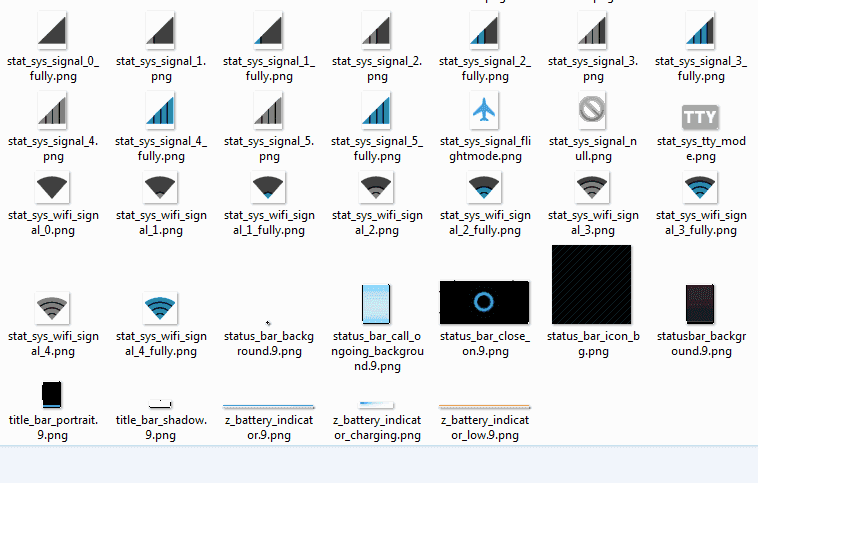Click the label "status_bar_icon_bg.png"
The image size is (864, 540).
point(593,344)
